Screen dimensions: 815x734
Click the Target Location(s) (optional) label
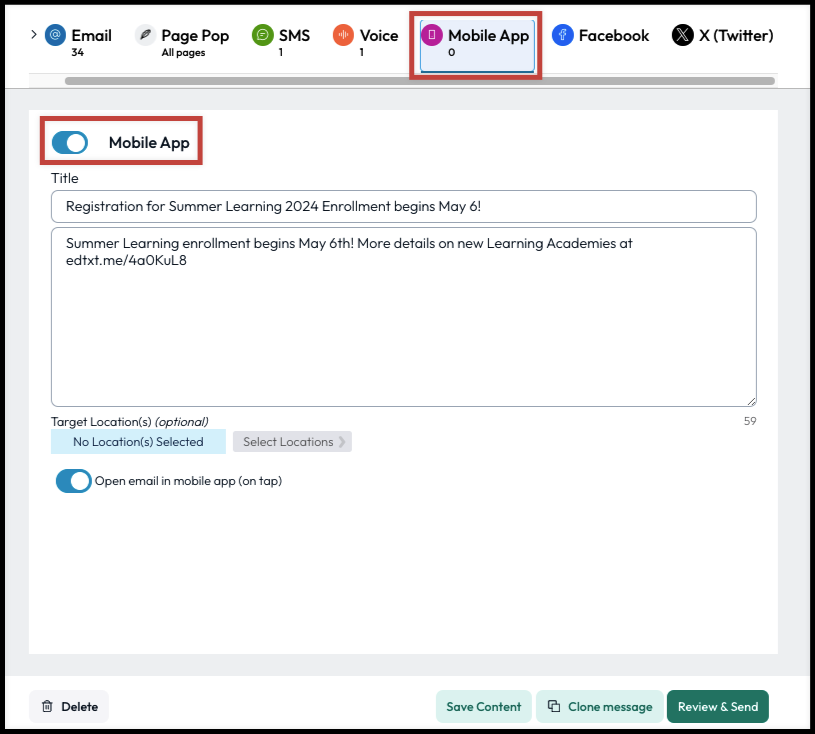tap(129, 422)
